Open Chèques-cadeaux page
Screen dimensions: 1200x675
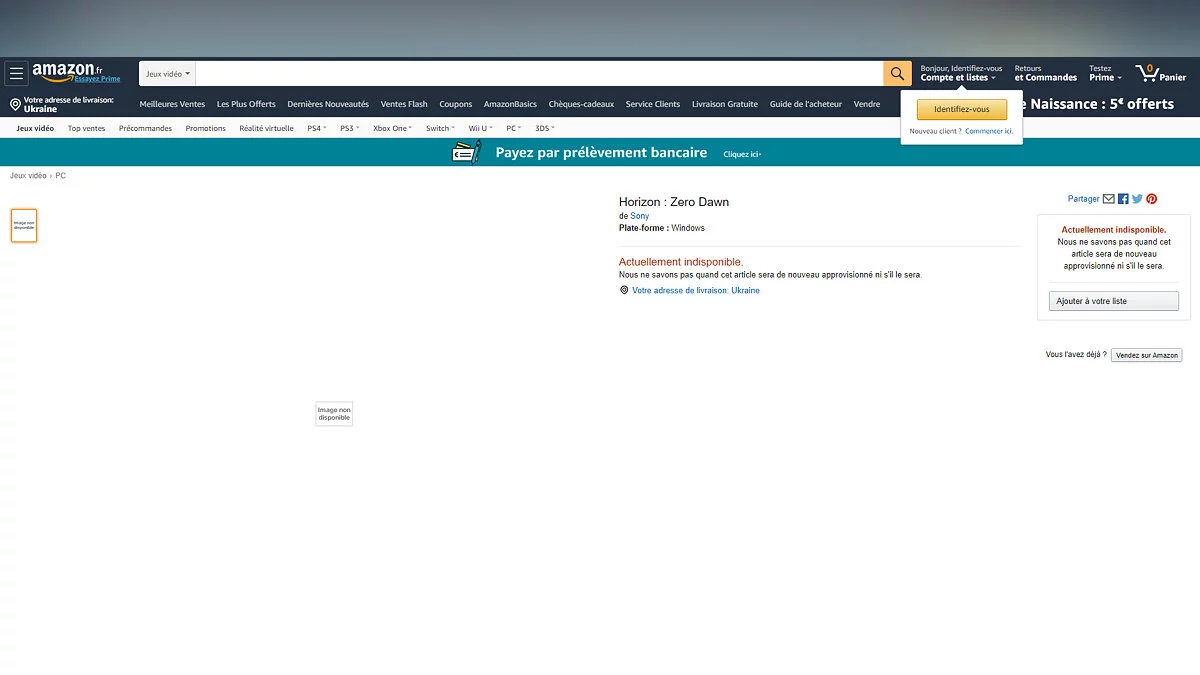[x=581, y=104]
